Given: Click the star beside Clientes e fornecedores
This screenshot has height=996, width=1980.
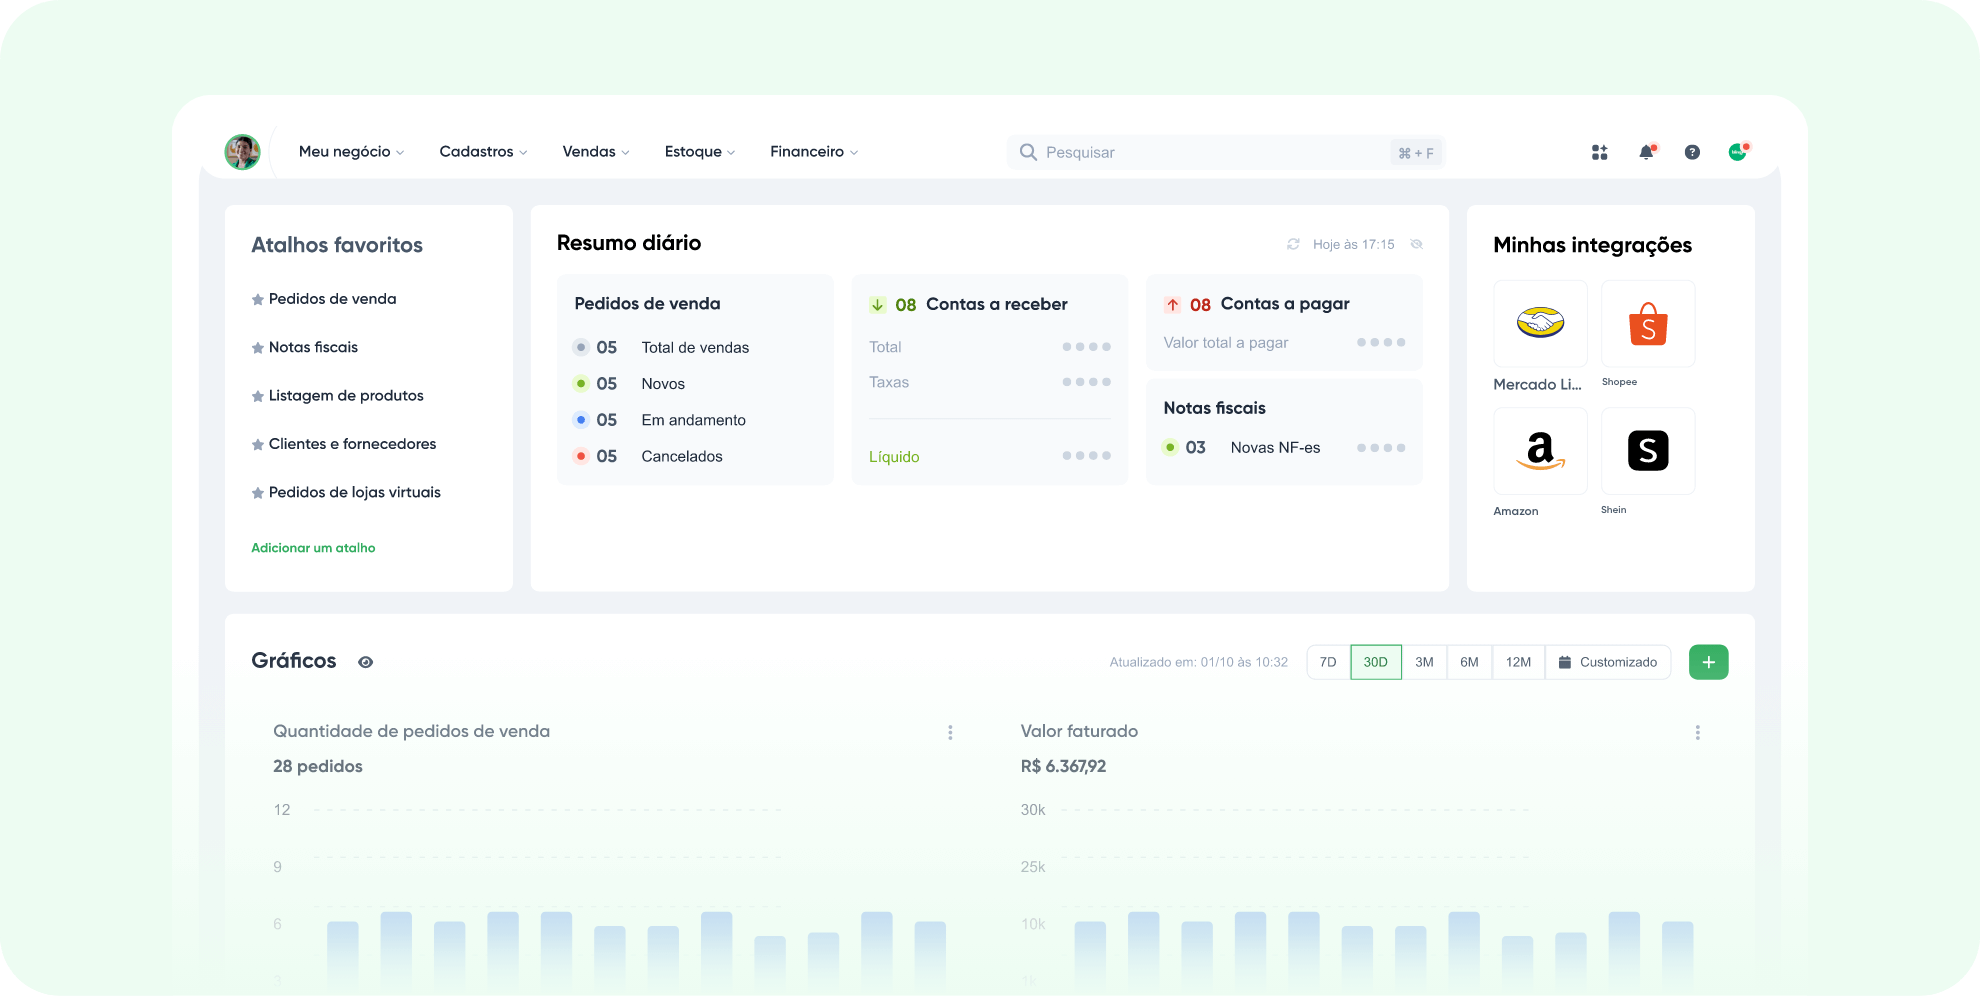Looking at the screenshot, I should point(258,445).
